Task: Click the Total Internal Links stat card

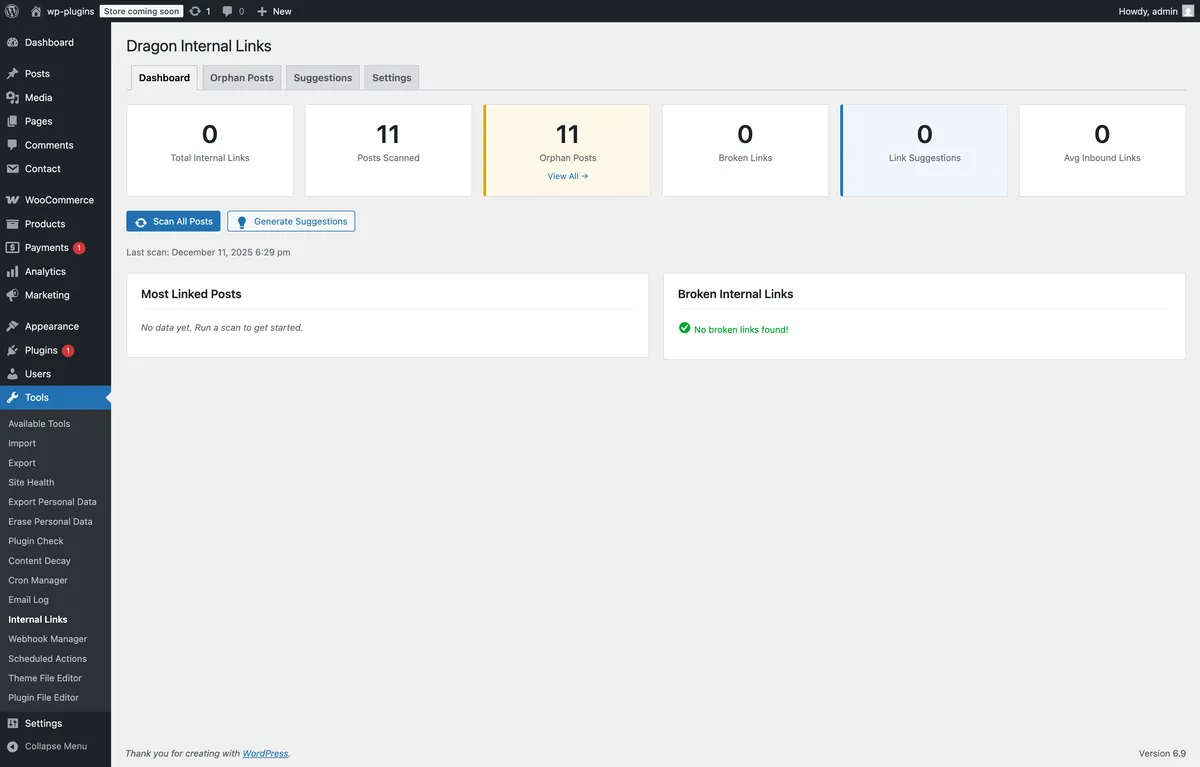Action: pyautogui.click(x=210, y=150)
